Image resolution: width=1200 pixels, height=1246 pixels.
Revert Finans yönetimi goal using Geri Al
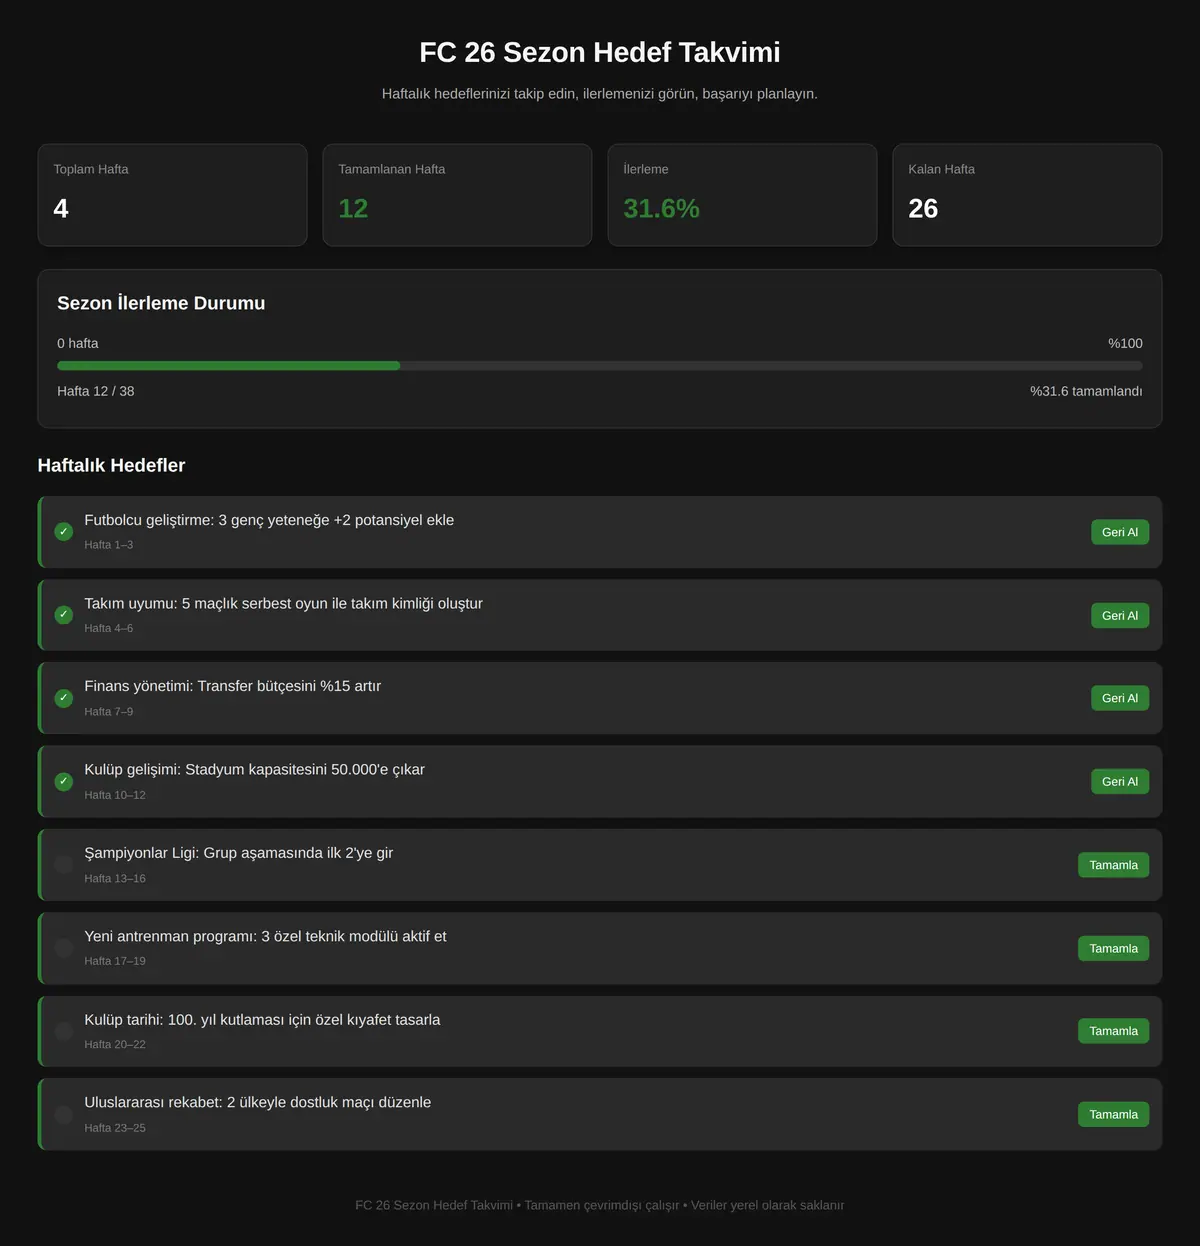(x=1120, y=698)
